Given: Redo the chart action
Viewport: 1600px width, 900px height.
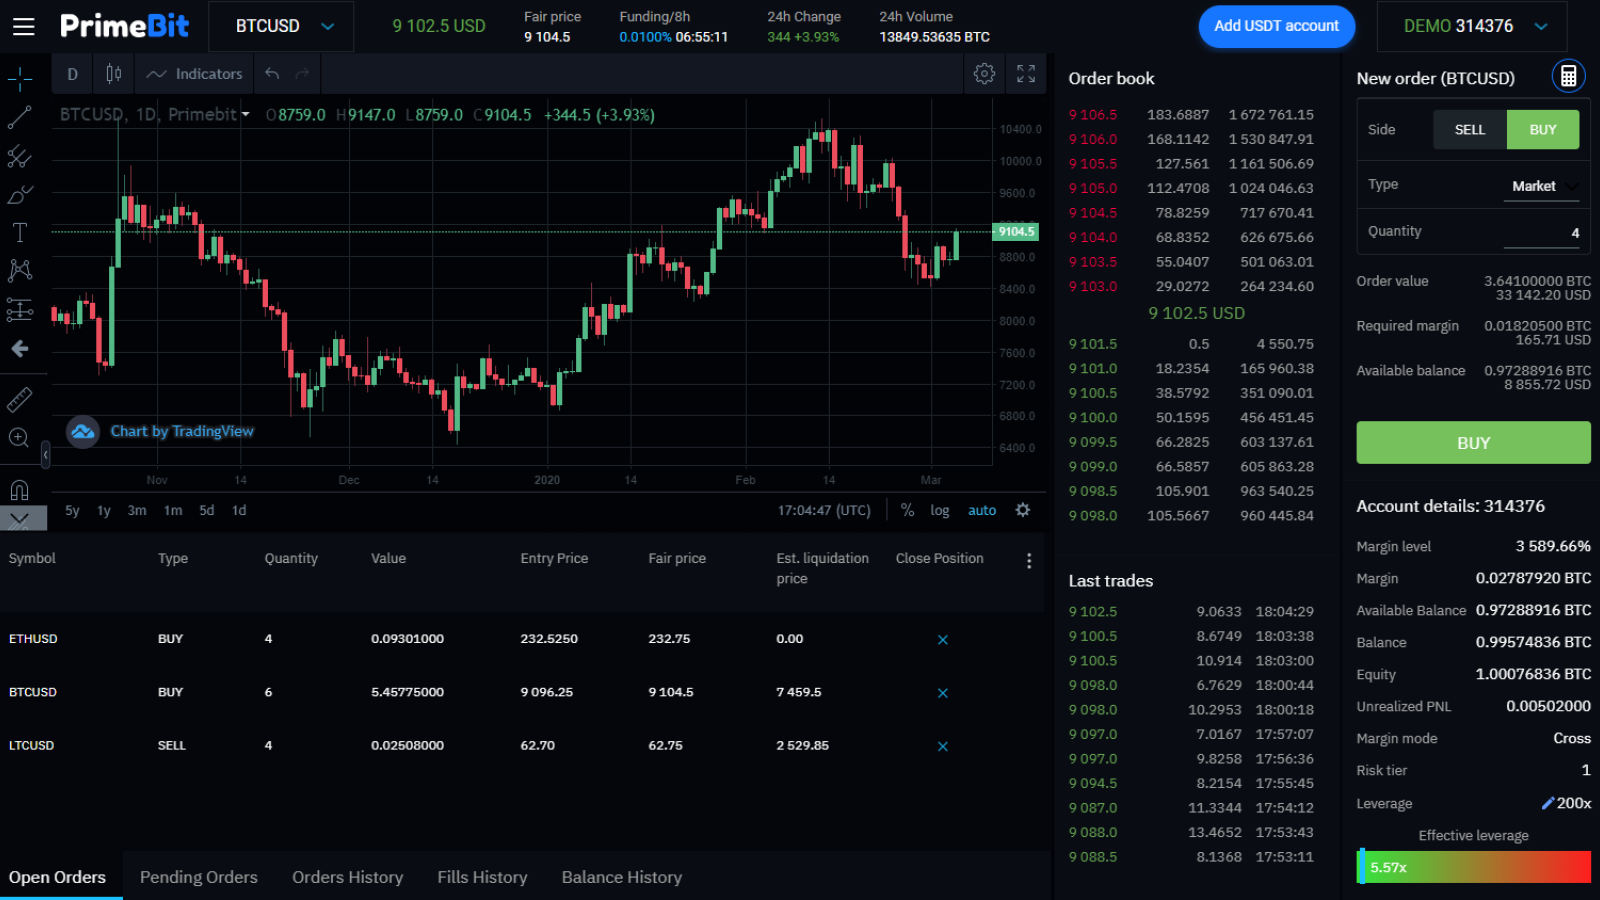Looking at the screenshot, I should click(302, 74).
